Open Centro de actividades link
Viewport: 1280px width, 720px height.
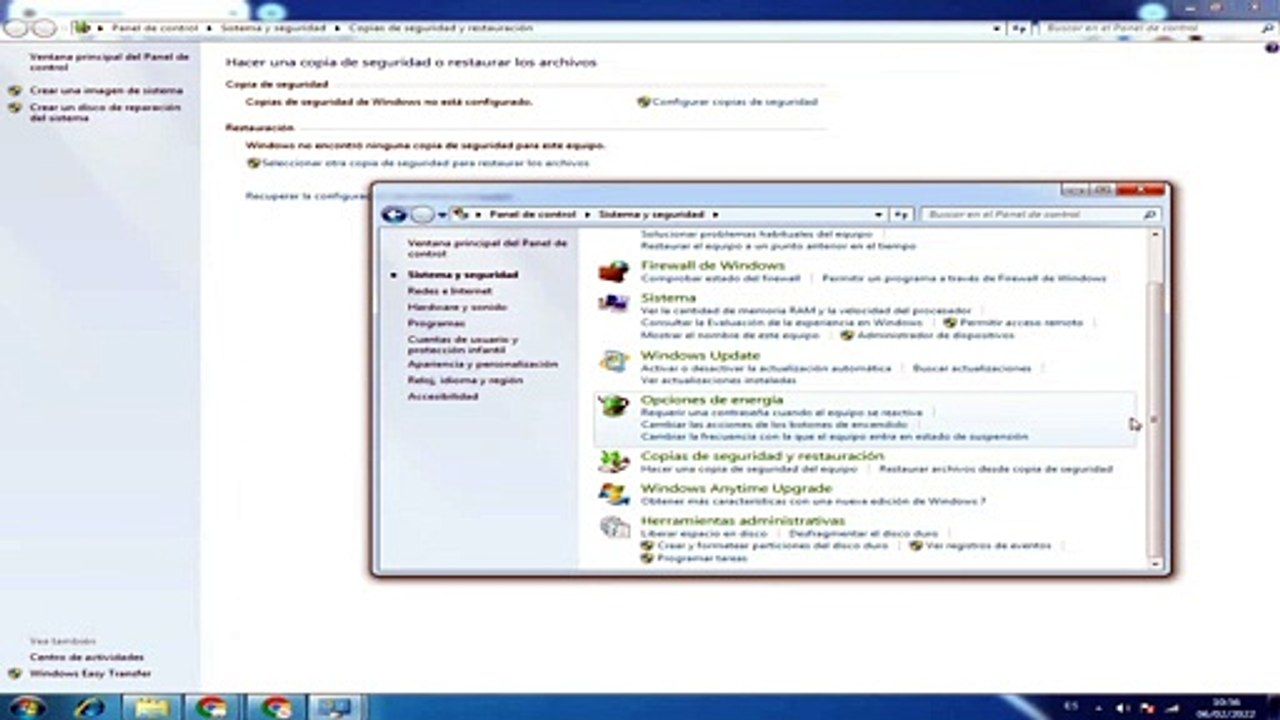(x=87, y=657)
